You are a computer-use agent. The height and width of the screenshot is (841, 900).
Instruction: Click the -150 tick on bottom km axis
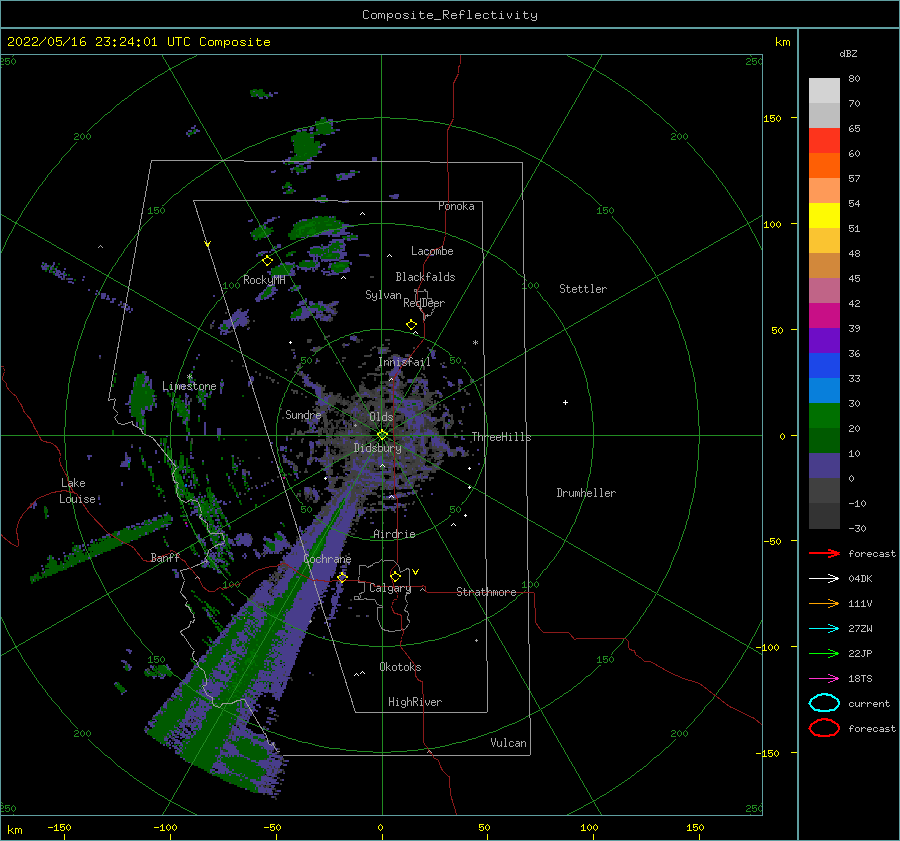pos(59,828)
